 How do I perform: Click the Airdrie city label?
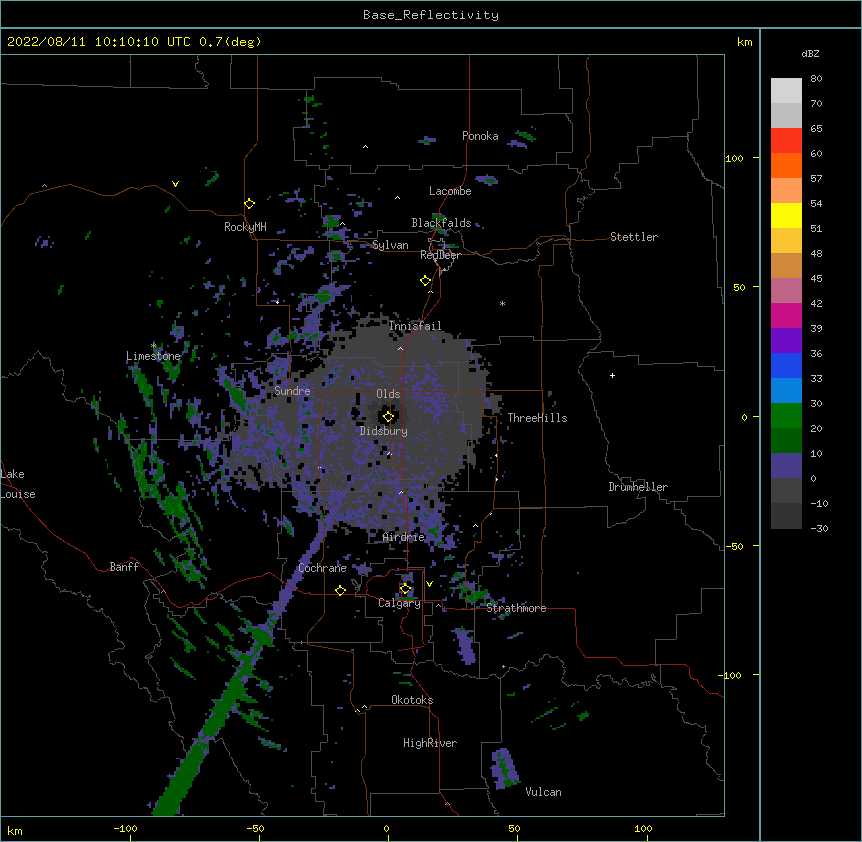tap(404, 537)
